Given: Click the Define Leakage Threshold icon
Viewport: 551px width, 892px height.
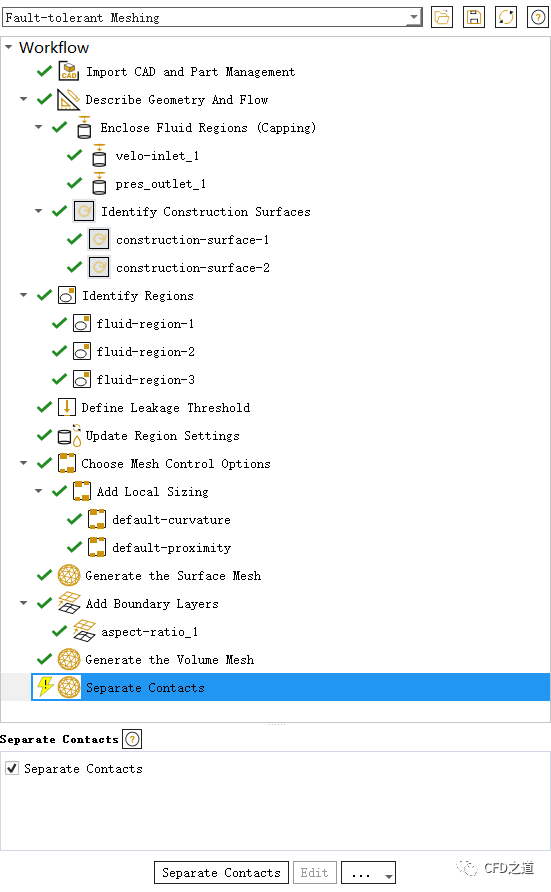Looking at the screenshot, I should [67, 407].
